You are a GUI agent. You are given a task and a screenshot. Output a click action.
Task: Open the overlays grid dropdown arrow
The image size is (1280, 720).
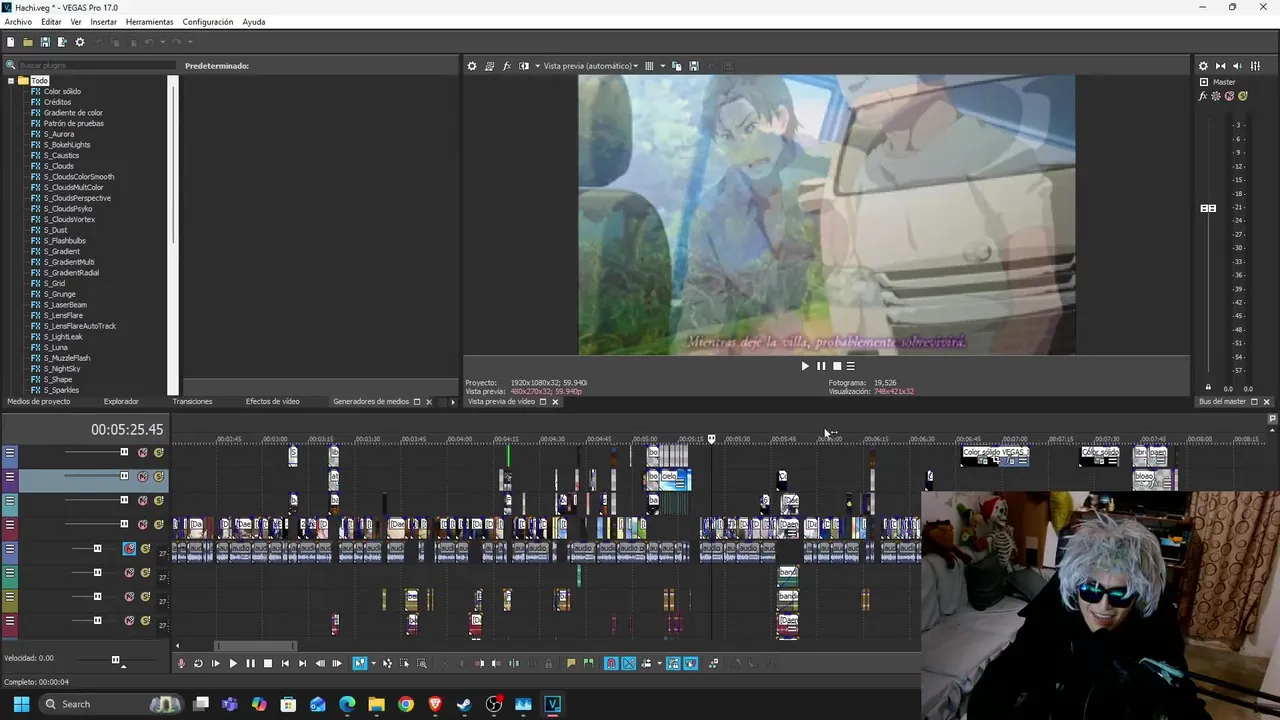[661, 66]
